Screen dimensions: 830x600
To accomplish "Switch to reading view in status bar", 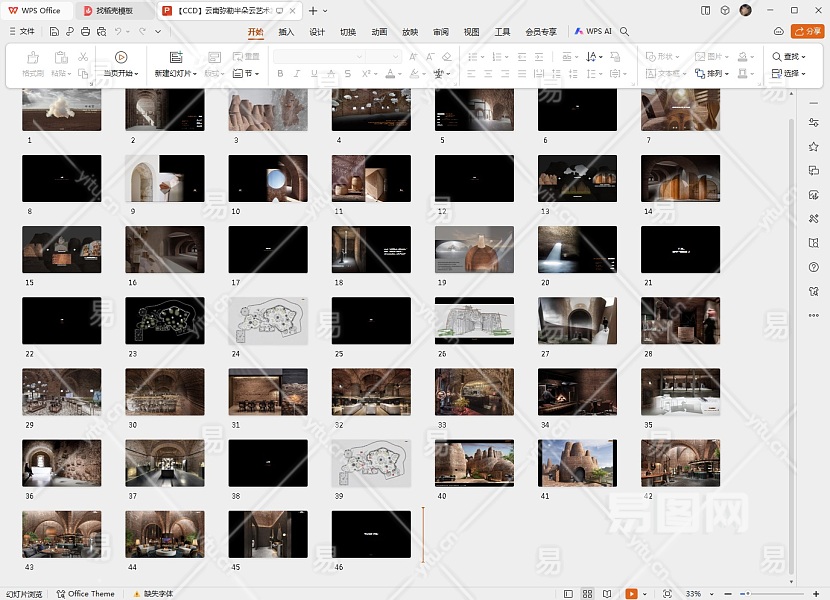I will point(607,594).
